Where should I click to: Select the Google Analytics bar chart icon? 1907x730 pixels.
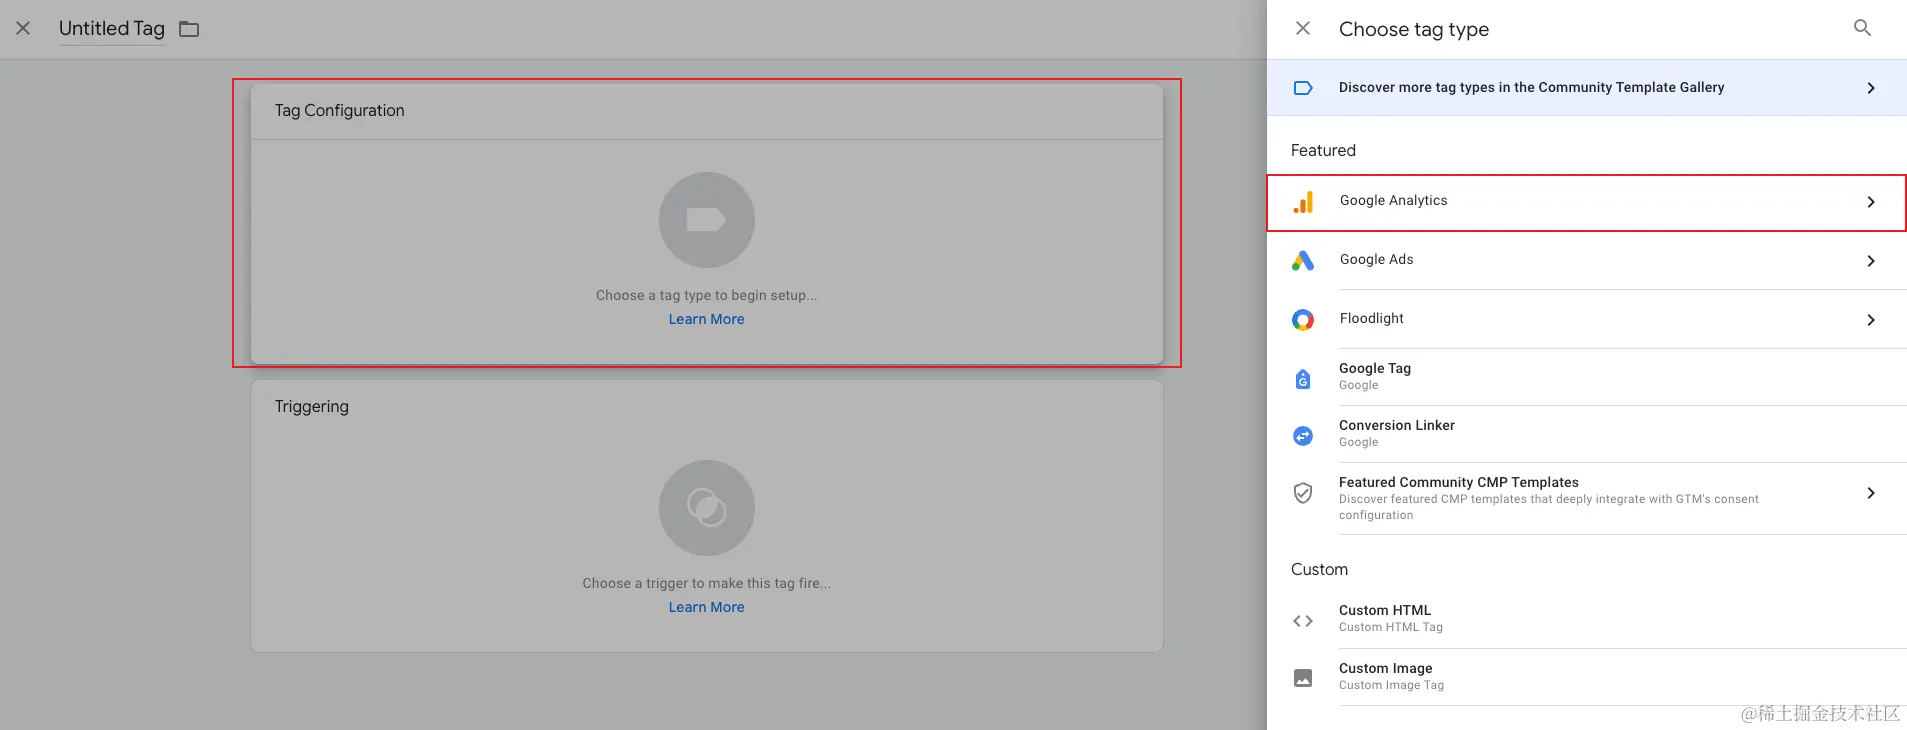[1303, 203]
